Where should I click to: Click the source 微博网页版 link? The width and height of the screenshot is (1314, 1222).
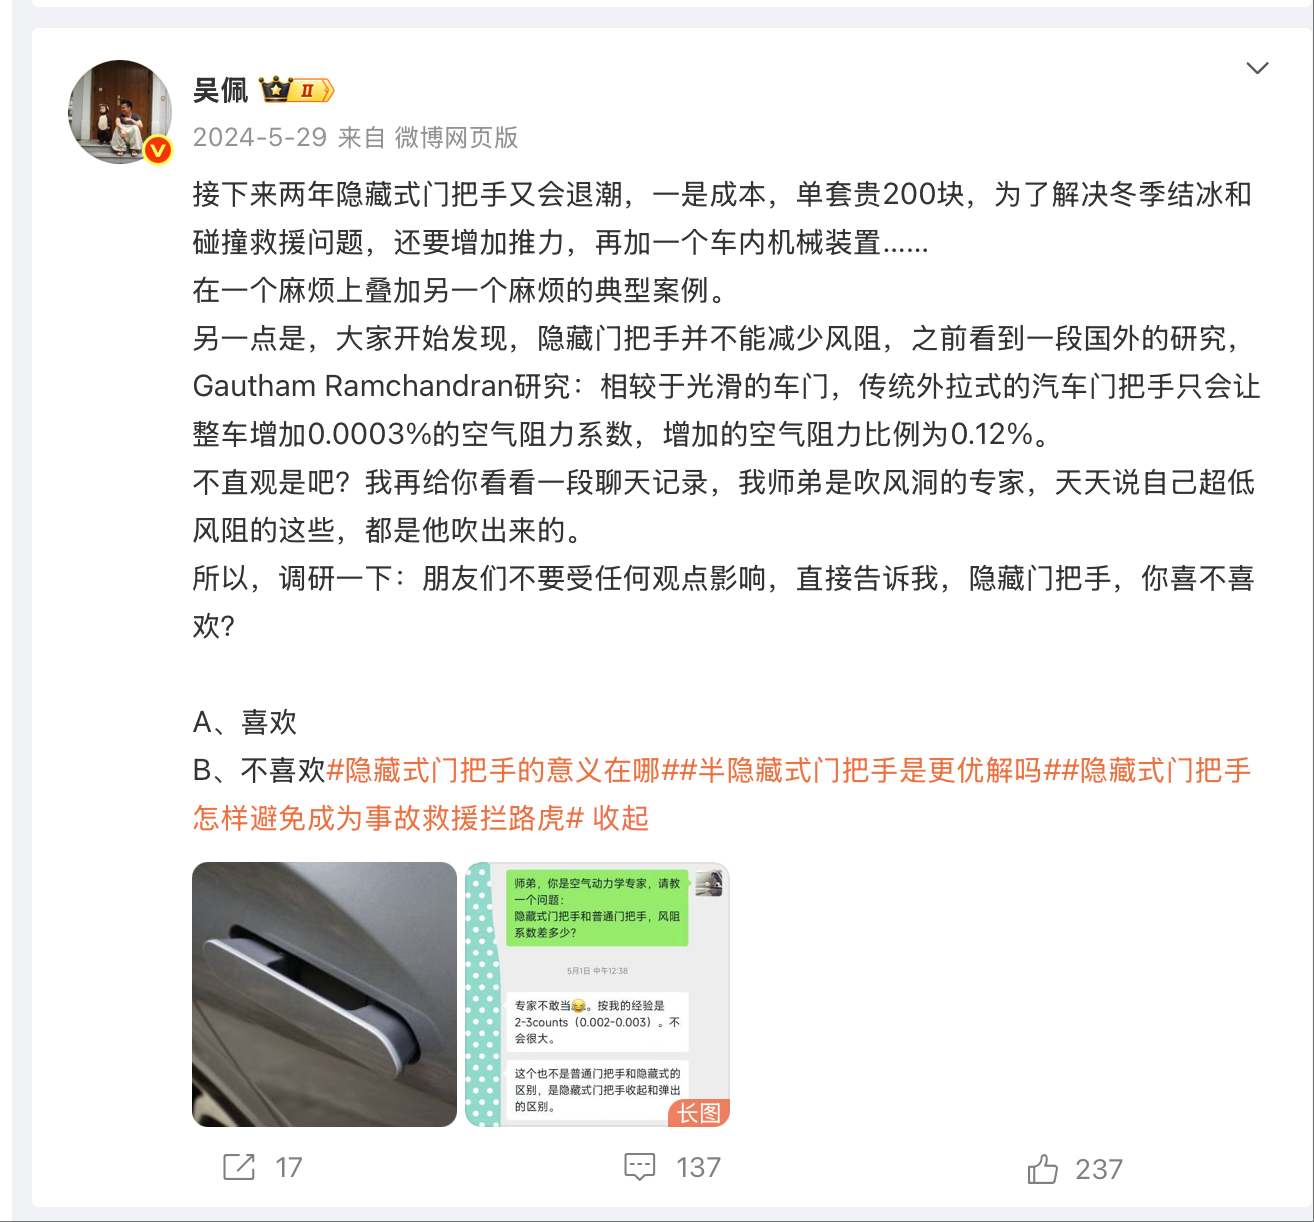click(456, 137)
